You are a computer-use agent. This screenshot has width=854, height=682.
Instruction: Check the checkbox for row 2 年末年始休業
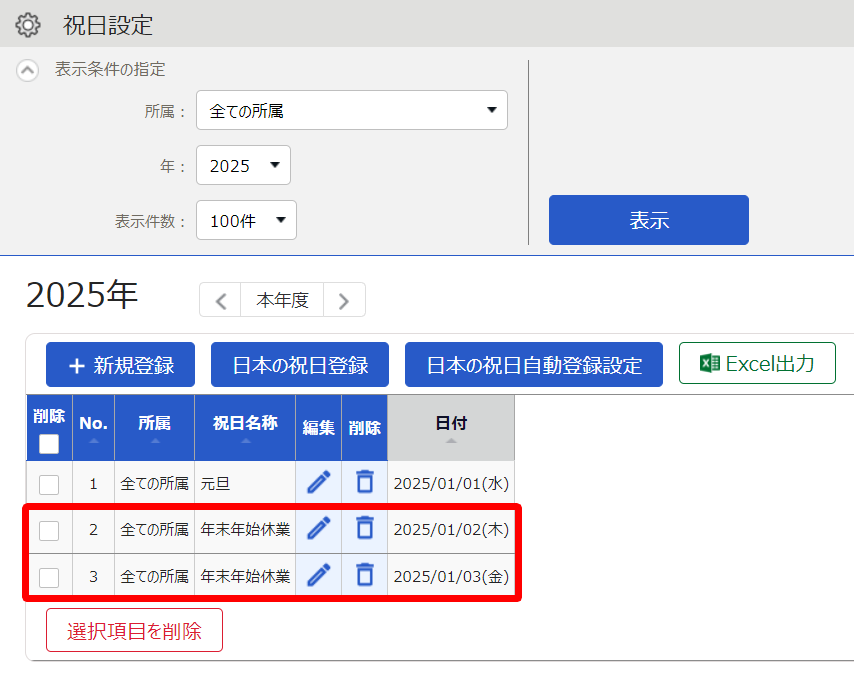(49, 531)
